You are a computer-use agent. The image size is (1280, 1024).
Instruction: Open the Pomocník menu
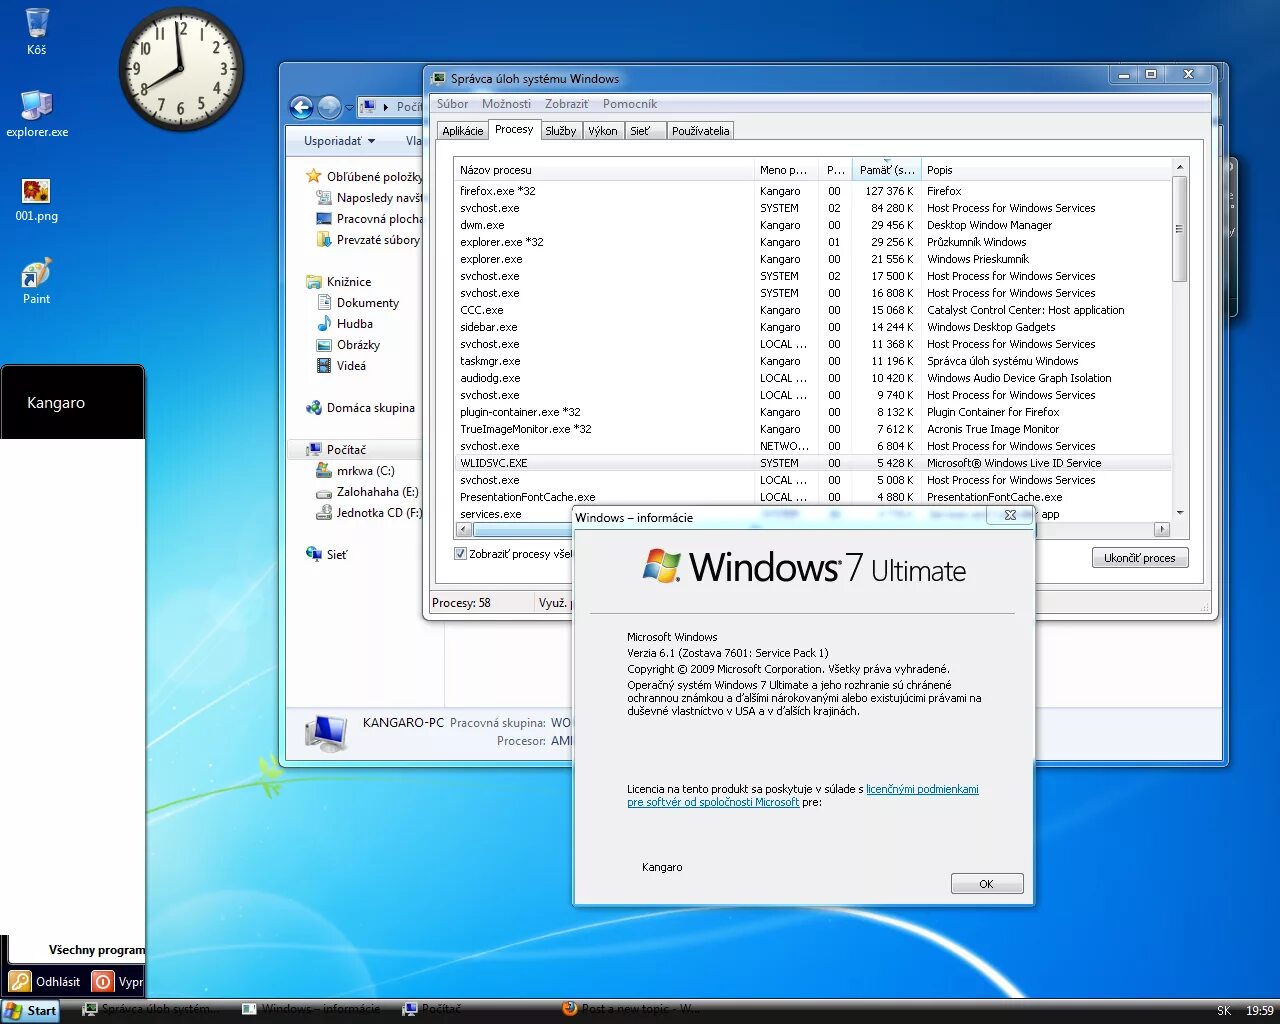coord(630,104)
